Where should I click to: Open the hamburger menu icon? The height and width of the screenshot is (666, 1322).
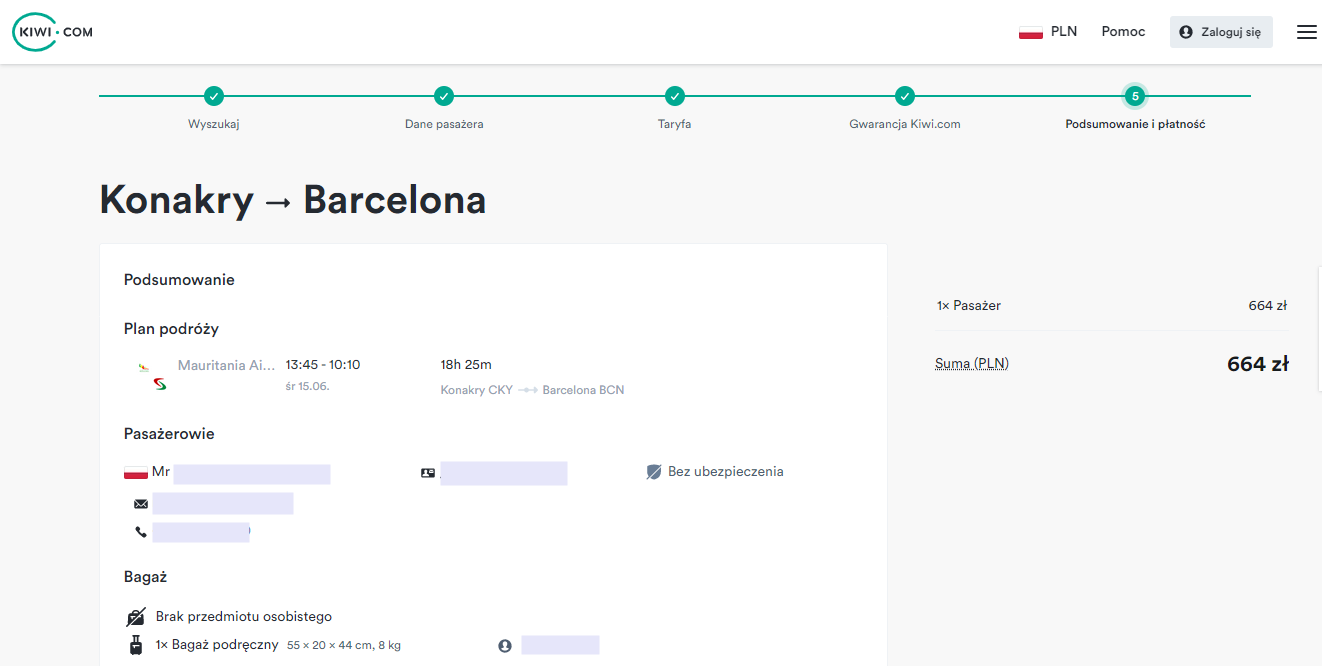click(x=1306, y=32)
